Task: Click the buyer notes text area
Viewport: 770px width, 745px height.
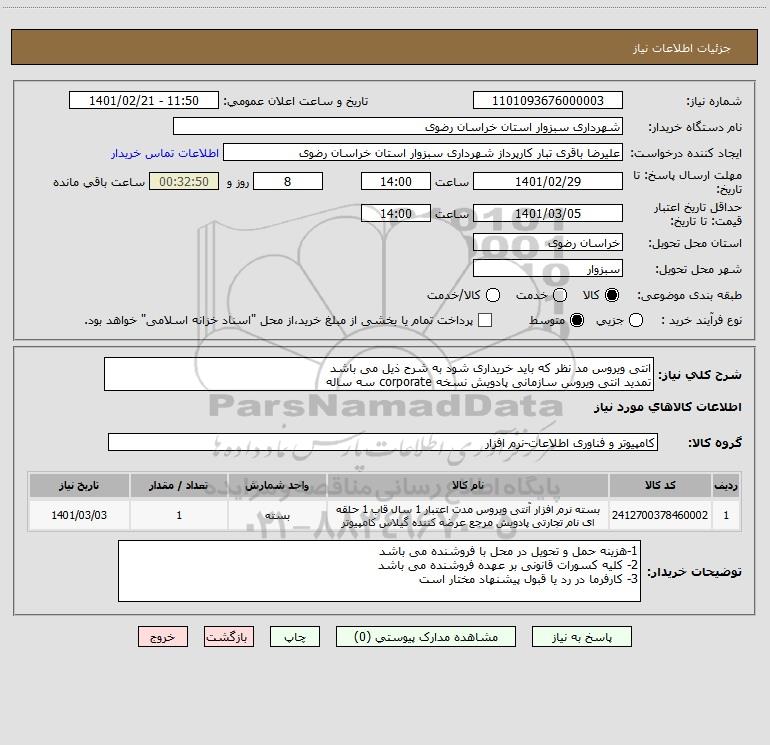Action: (379, 571)
